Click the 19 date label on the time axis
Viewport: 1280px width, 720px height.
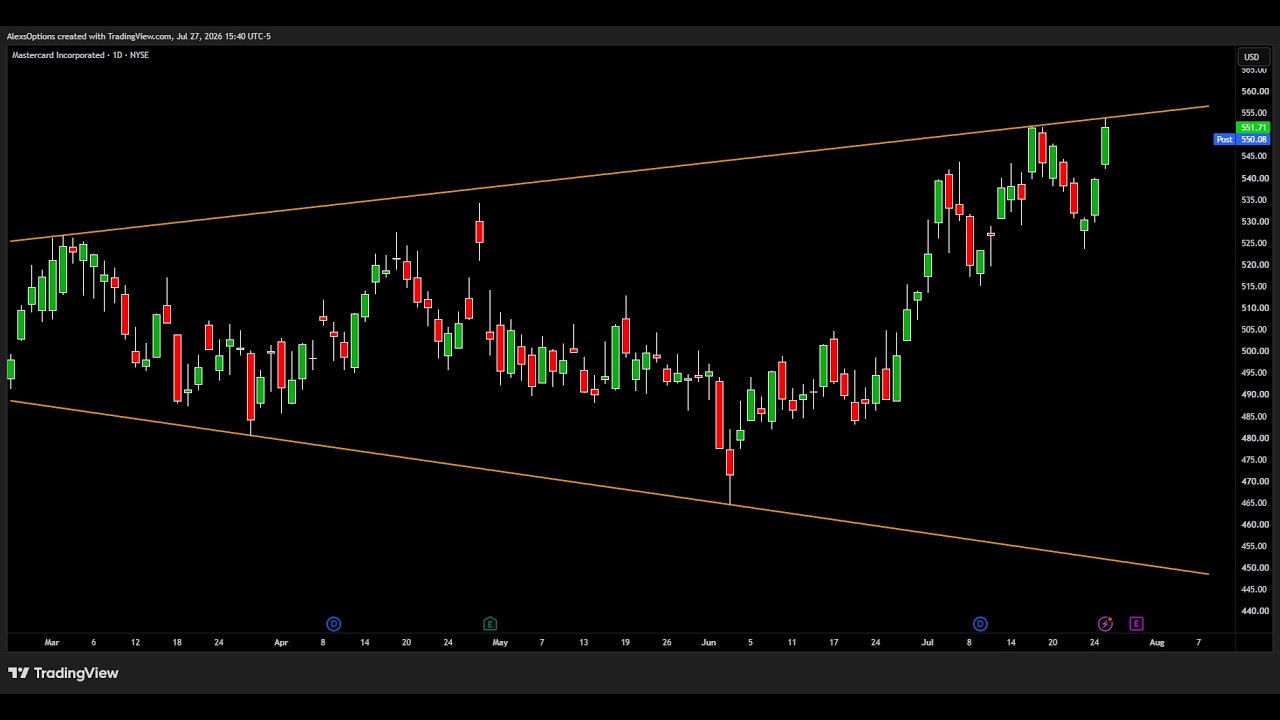625,643
